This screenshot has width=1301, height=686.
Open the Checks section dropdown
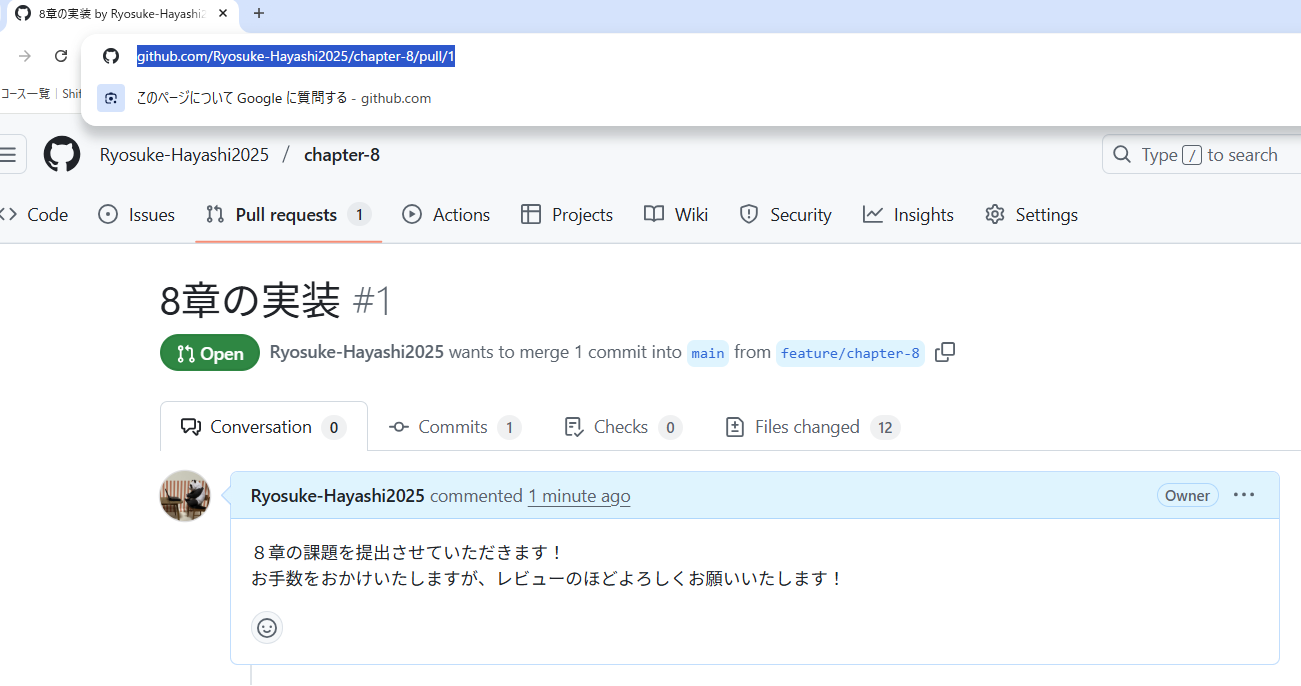coord(619,426)
